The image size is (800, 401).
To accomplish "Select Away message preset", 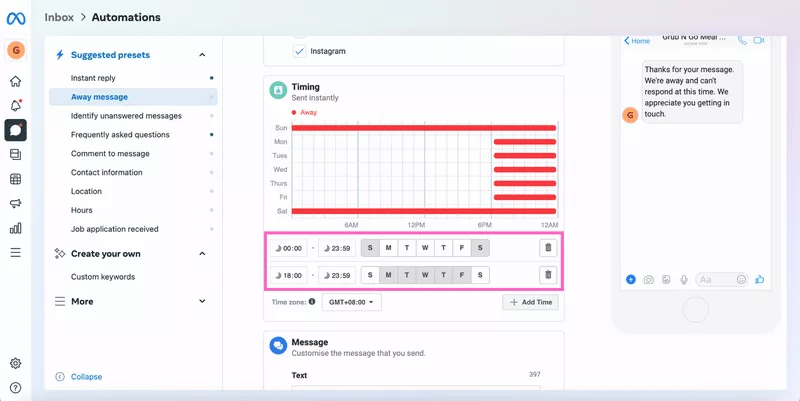I will pyautogui.click(x=133, y=97).
